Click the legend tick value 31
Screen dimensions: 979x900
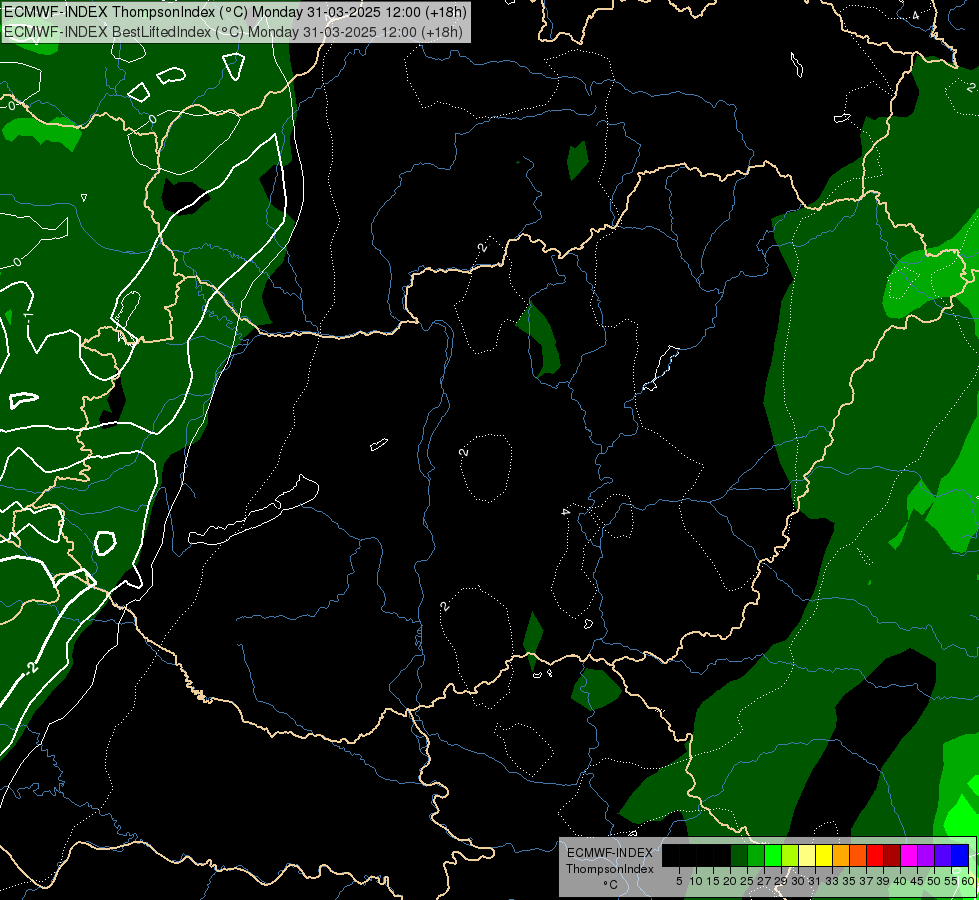point(815,881)
